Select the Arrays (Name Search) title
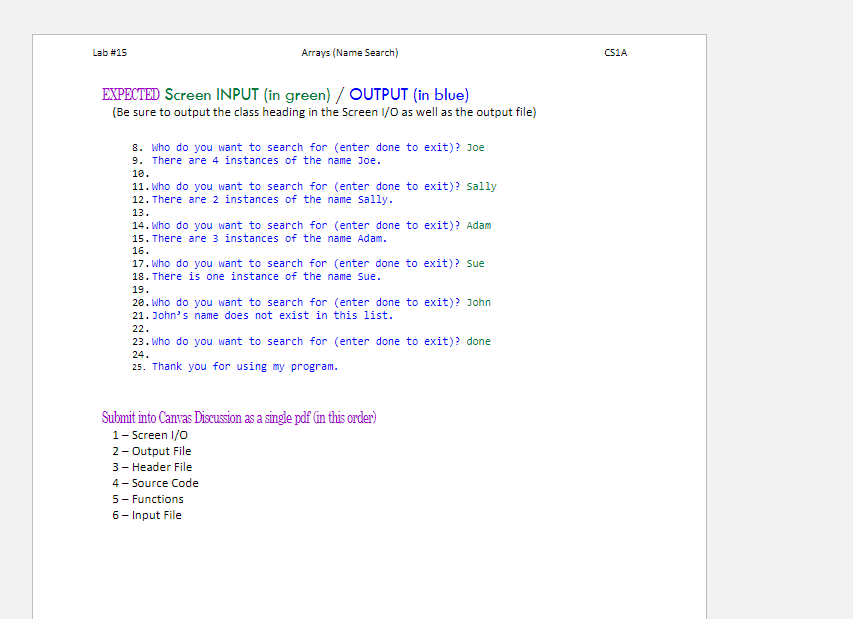Viewport: 853px width, 619px height. [349, 52]
